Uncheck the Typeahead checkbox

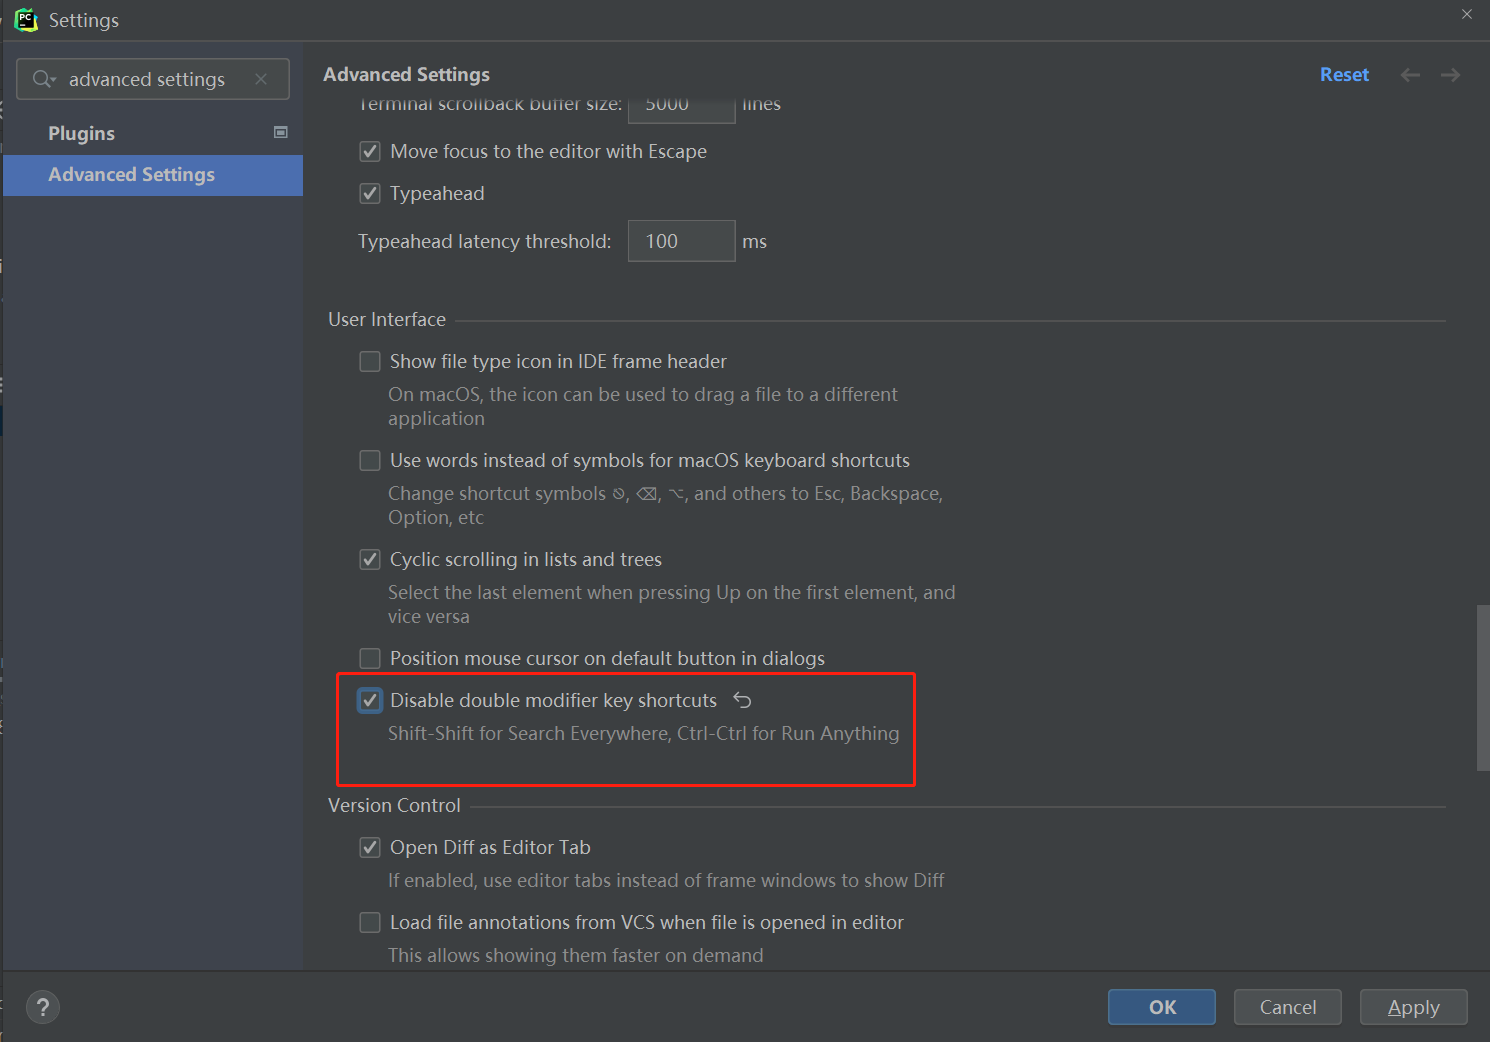click(370, 193)
